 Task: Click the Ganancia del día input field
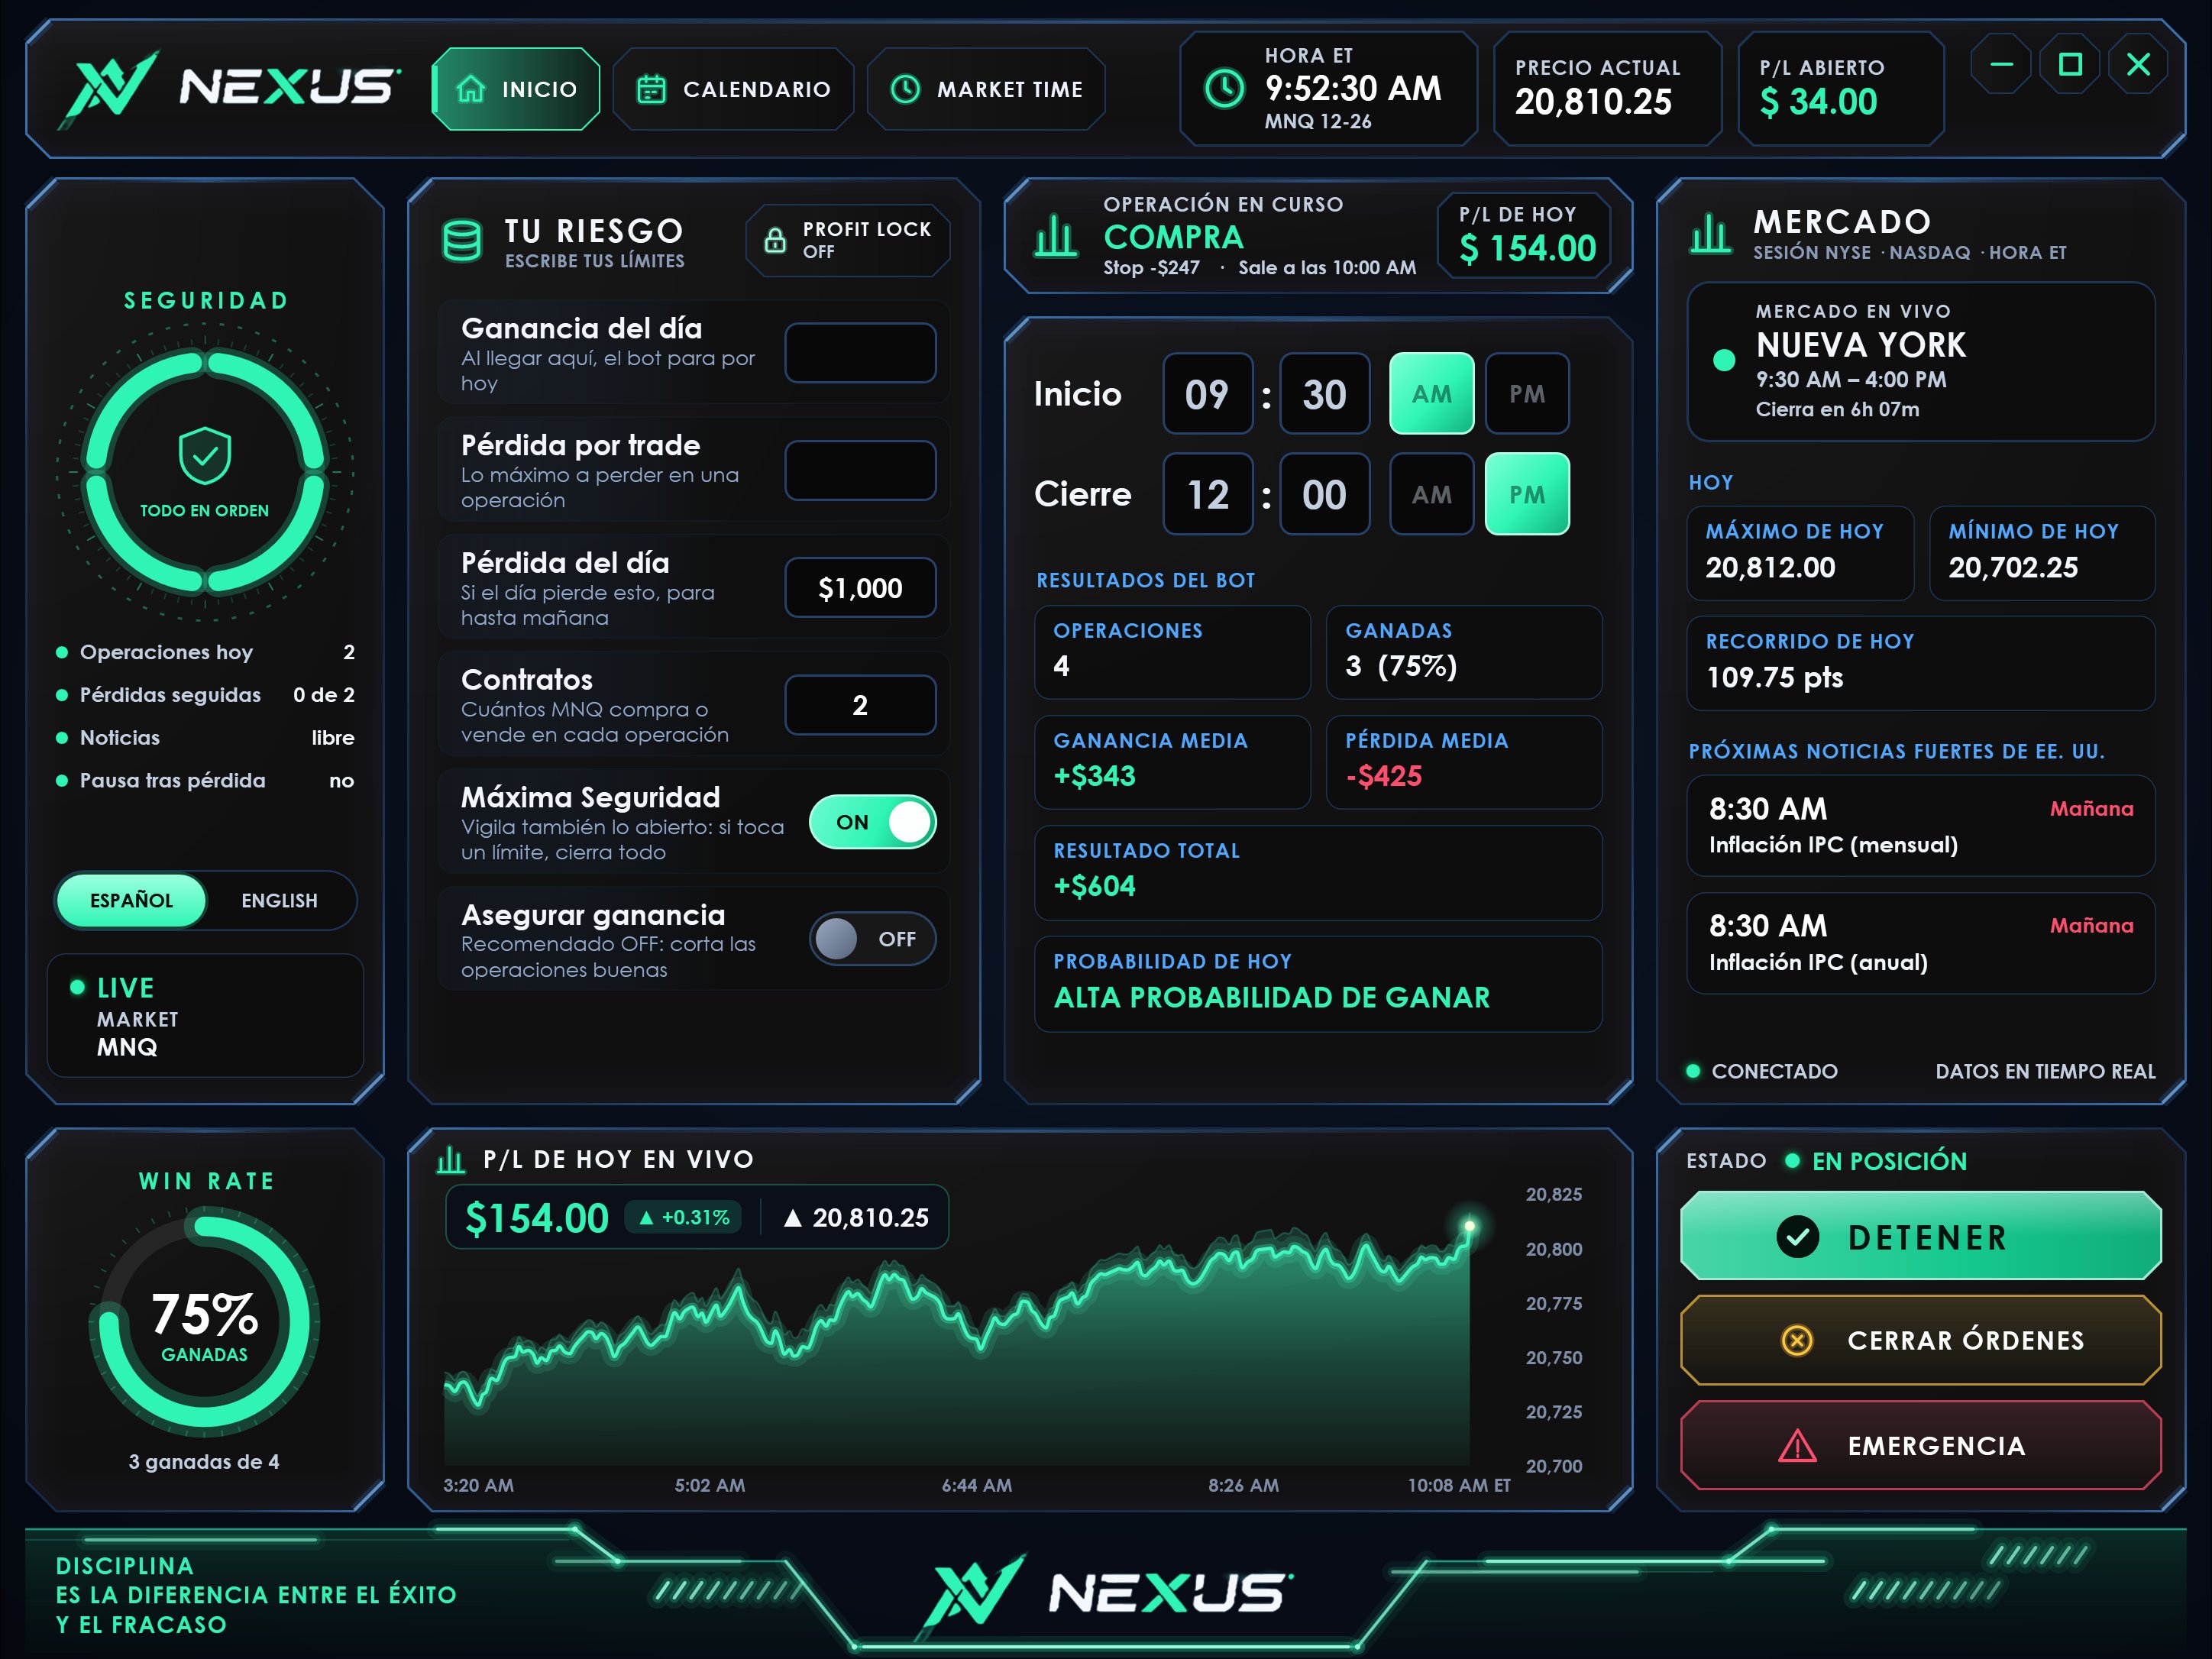pyautogui.click(x=860, y=353)
